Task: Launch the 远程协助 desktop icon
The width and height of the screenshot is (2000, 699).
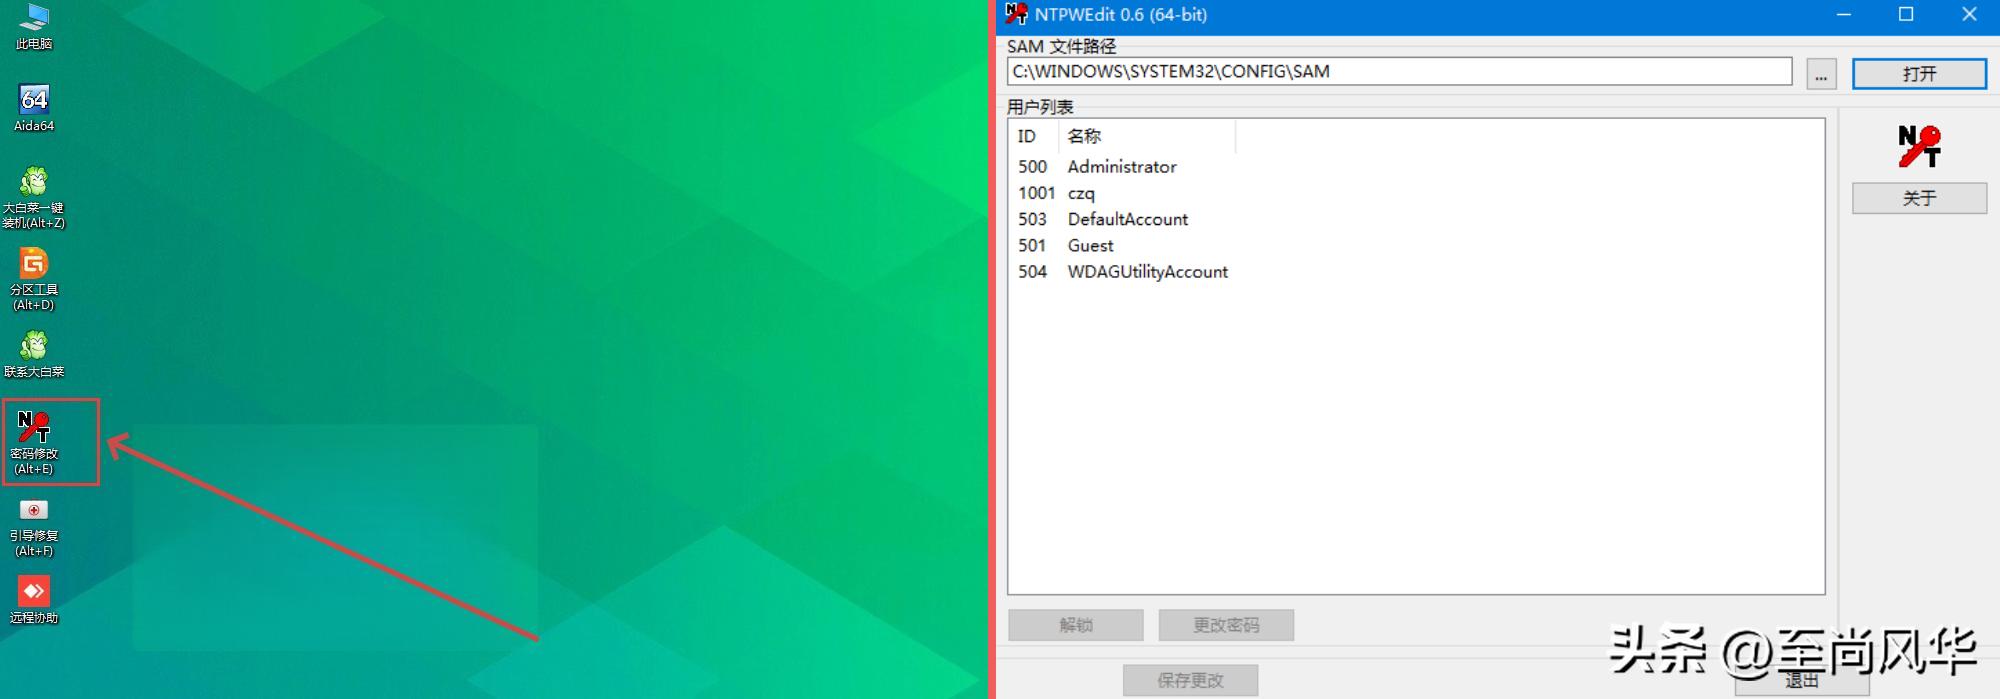Action: 34,600
